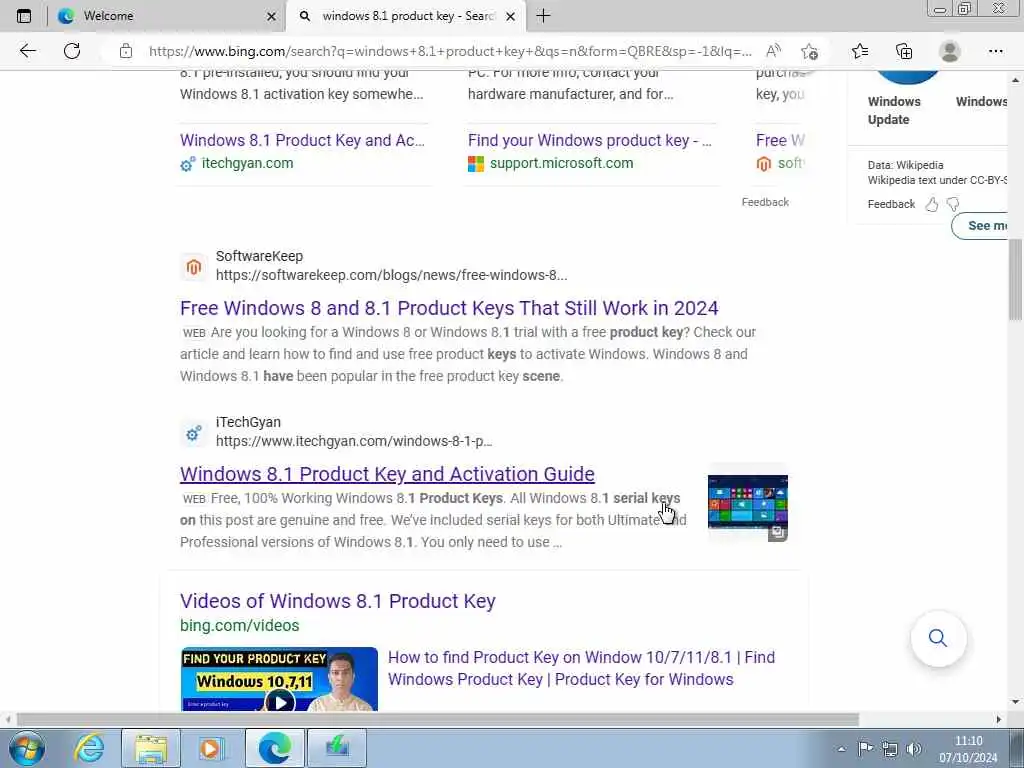This screenshot has width=1024, height=768.
Task: Launch Internet Explorer from the taskbar
Action: [x=88, y=748]
